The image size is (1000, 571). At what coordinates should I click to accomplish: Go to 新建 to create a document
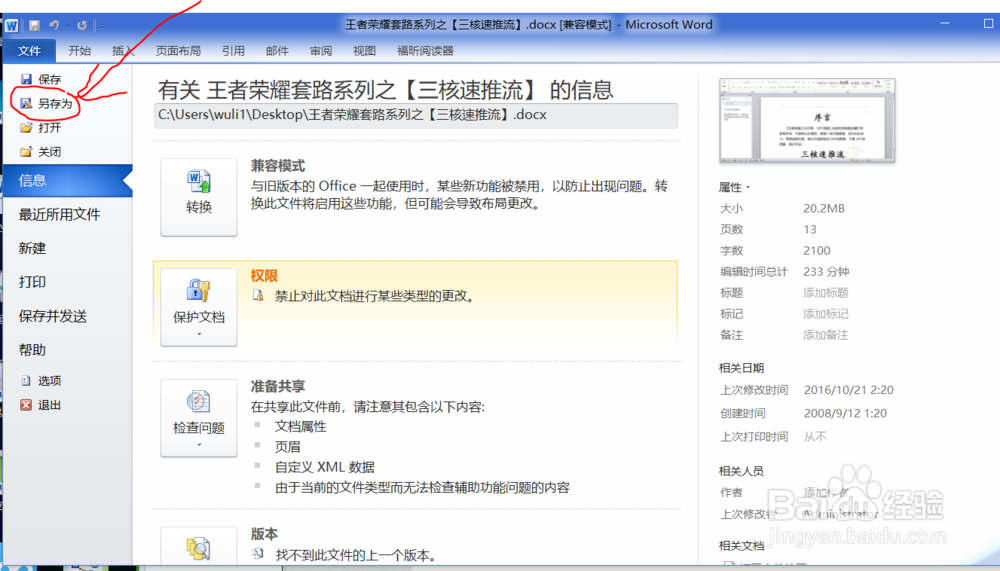click(x=33, y=248)
